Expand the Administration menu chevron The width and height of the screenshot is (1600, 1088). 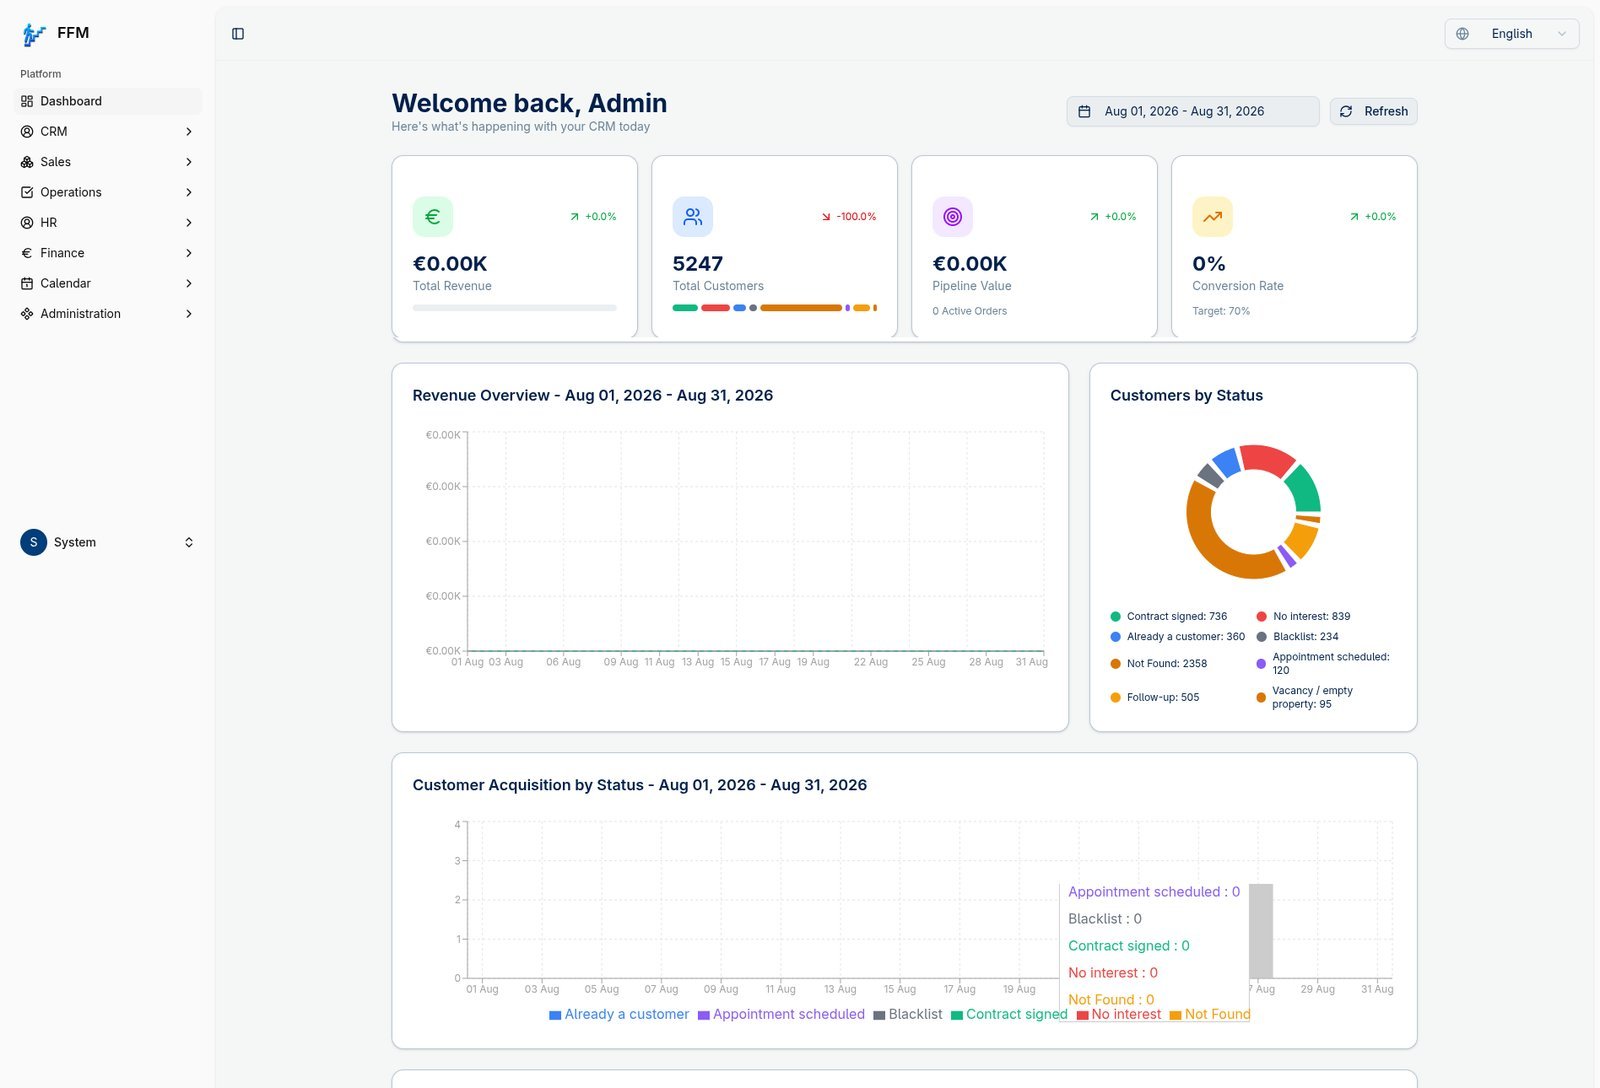pos(189,314)
